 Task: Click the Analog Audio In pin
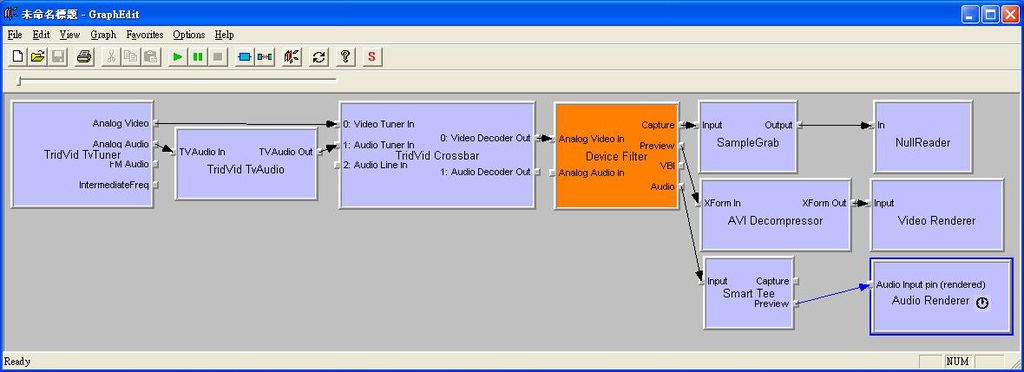pyautogui.click(x=552, y=173)
